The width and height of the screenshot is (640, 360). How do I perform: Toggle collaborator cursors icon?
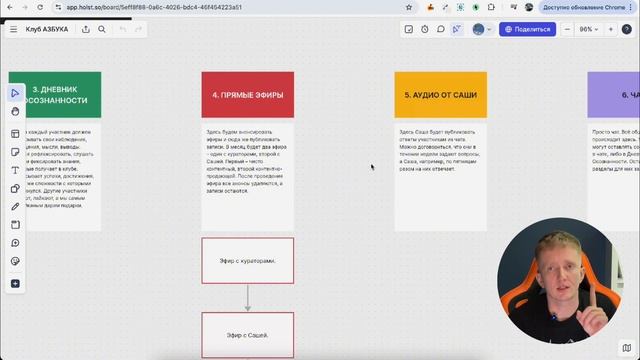[x=457, y=29]
